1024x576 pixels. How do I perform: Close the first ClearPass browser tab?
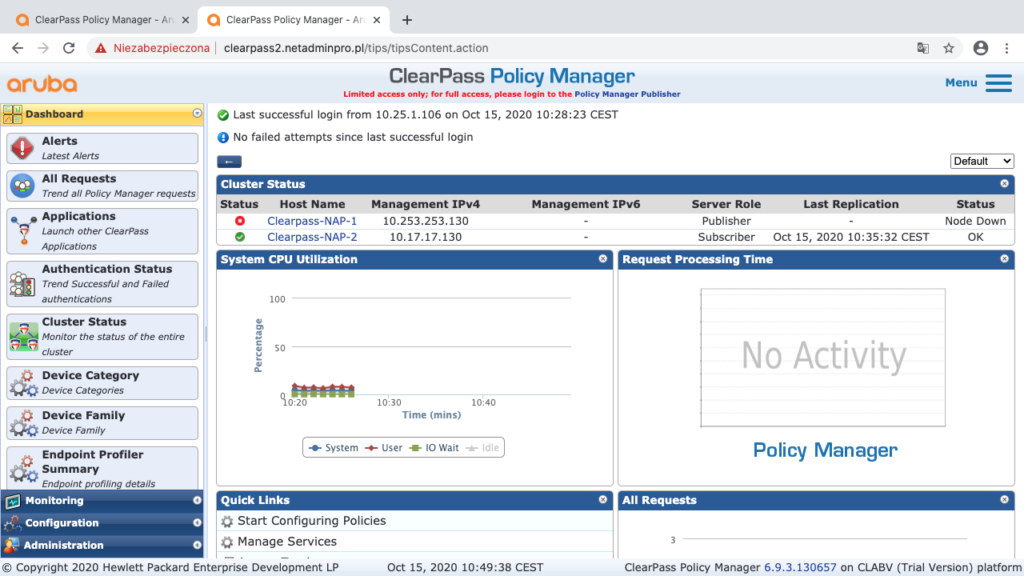(185, 20)
